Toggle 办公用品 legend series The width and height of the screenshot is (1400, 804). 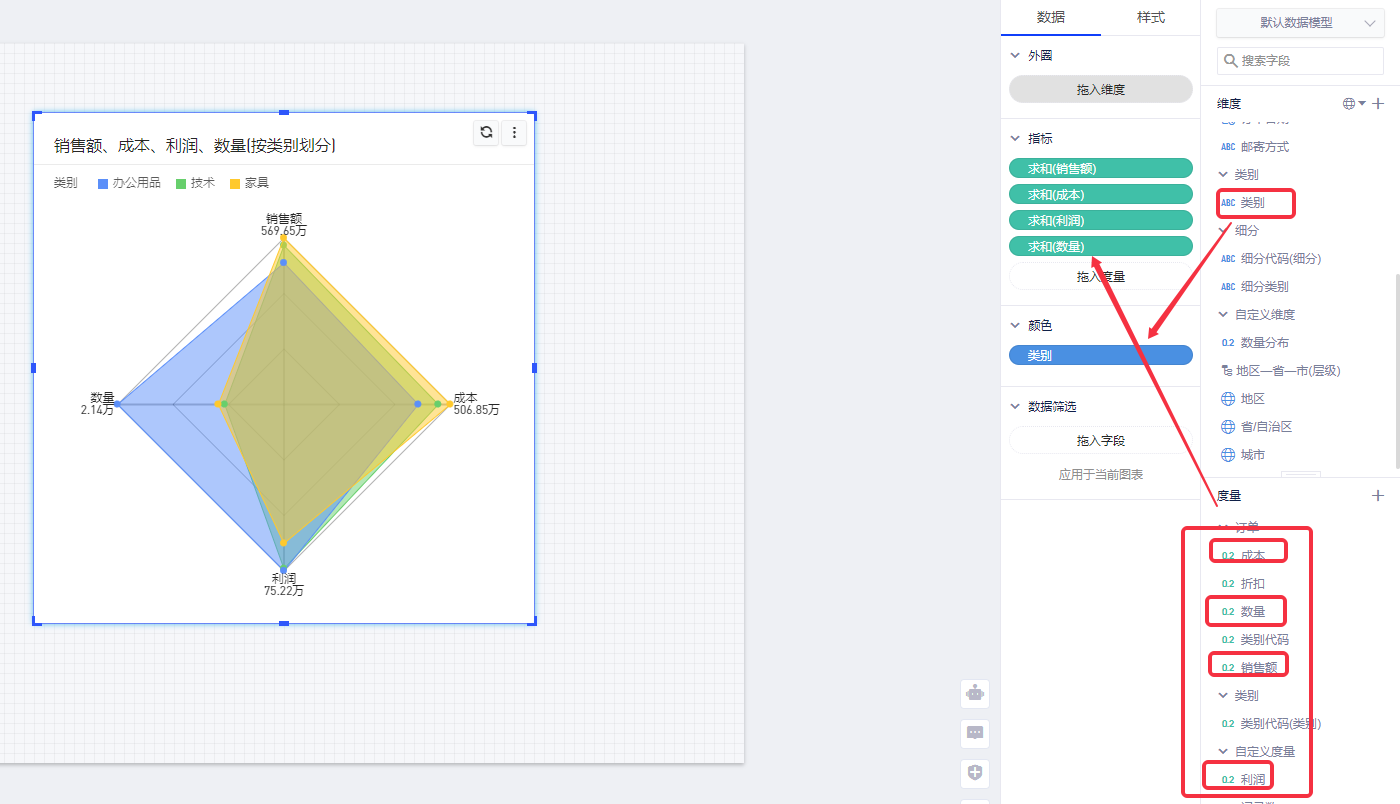click(129, 183)
